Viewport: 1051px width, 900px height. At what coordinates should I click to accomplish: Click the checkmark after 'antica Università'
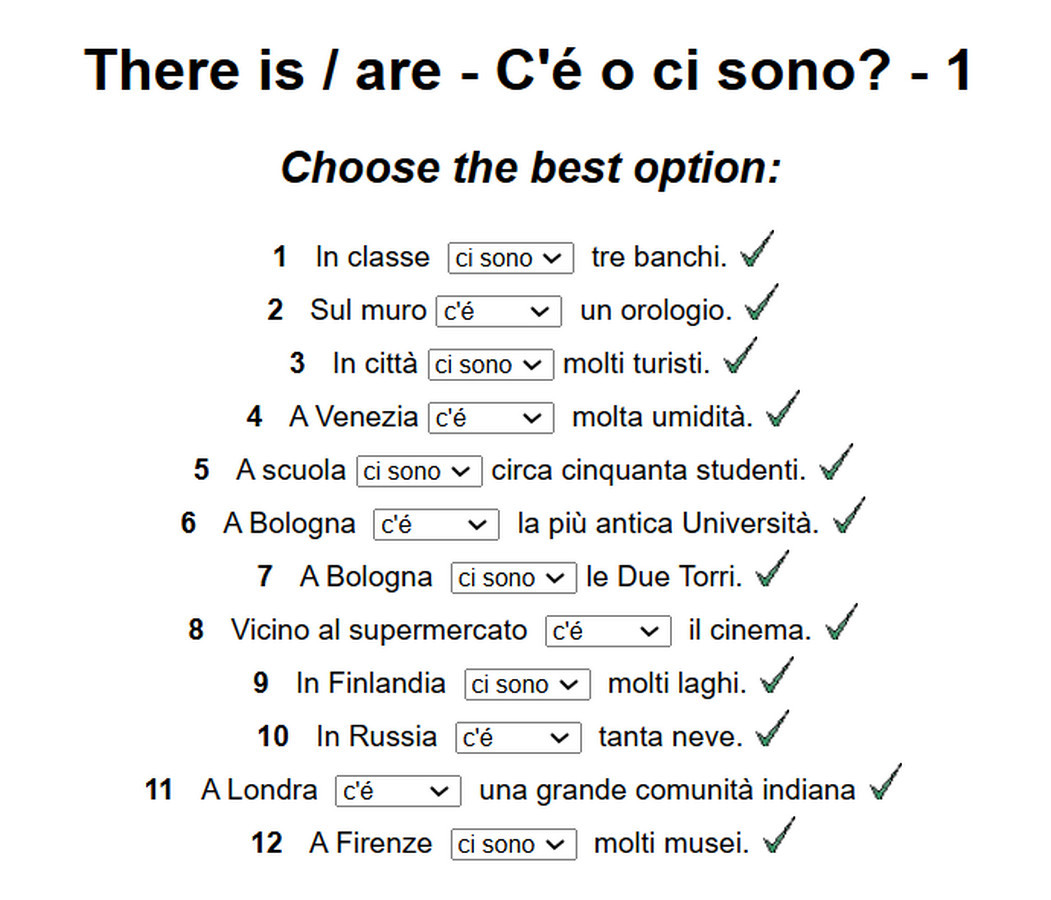click(849, 516)
